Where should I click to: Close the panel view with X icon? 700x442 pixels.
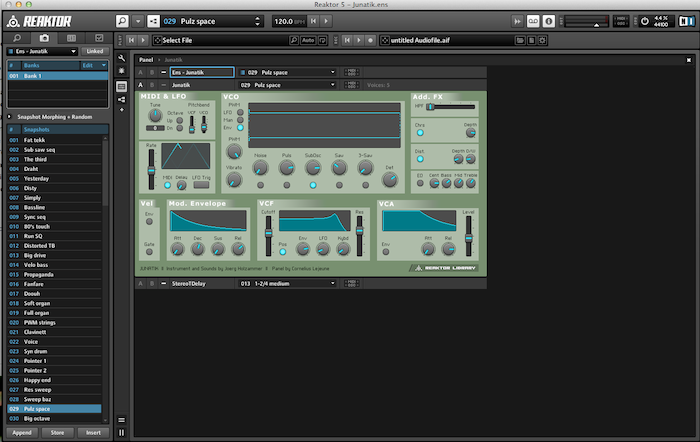point(689,60)
